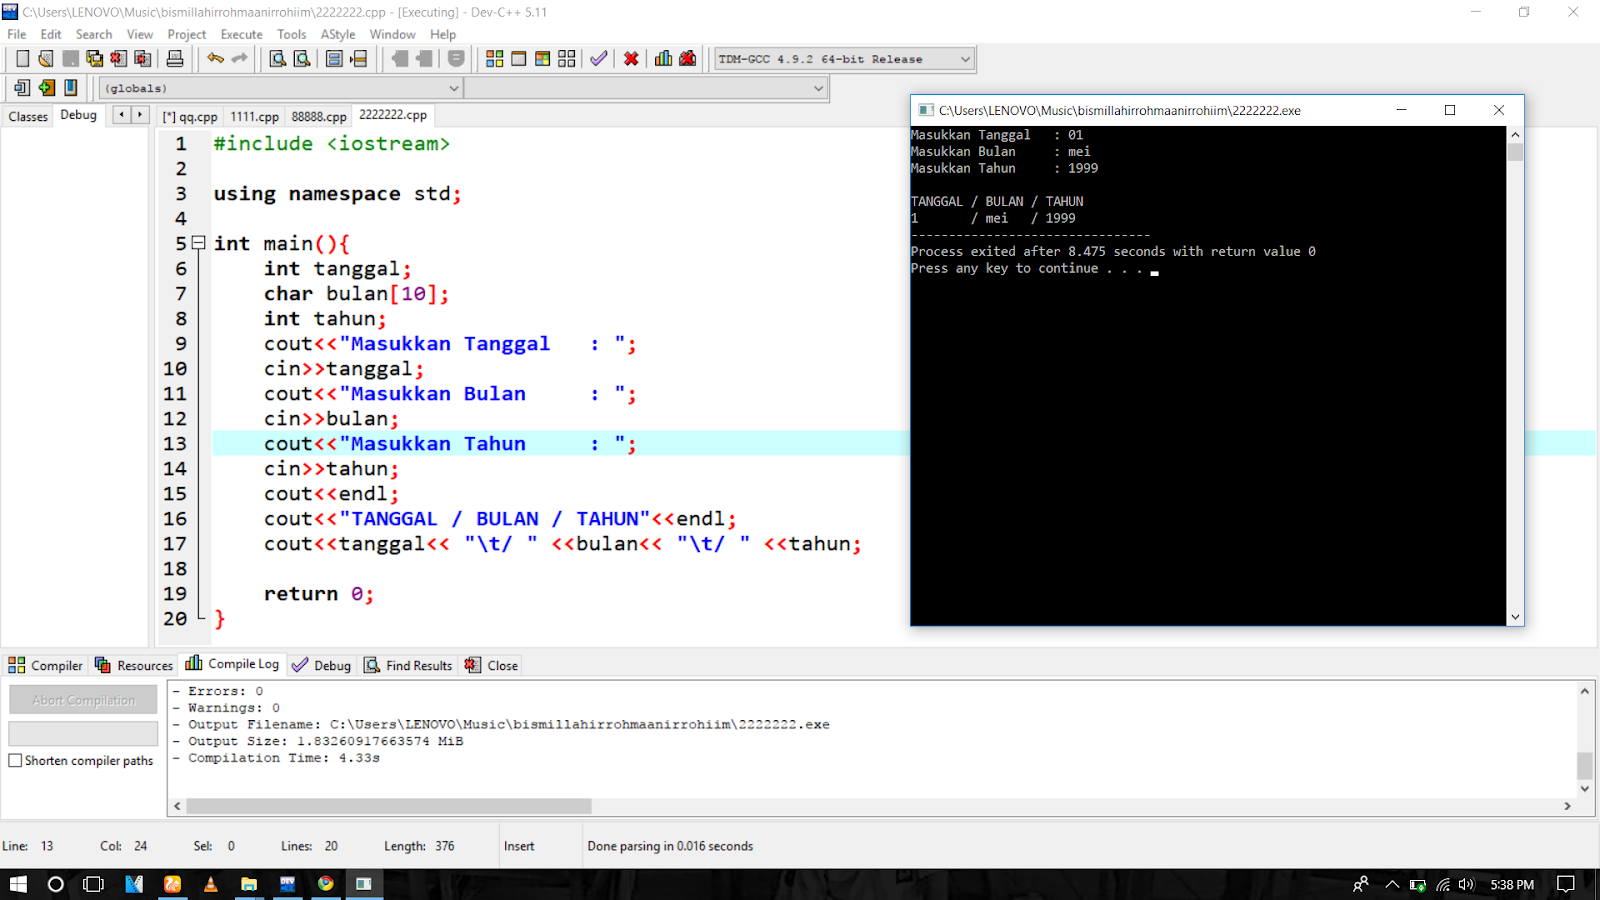This screenshot has width=1600, height=900.
Task: Open the Find Results bottom tab
Action: 408,666
